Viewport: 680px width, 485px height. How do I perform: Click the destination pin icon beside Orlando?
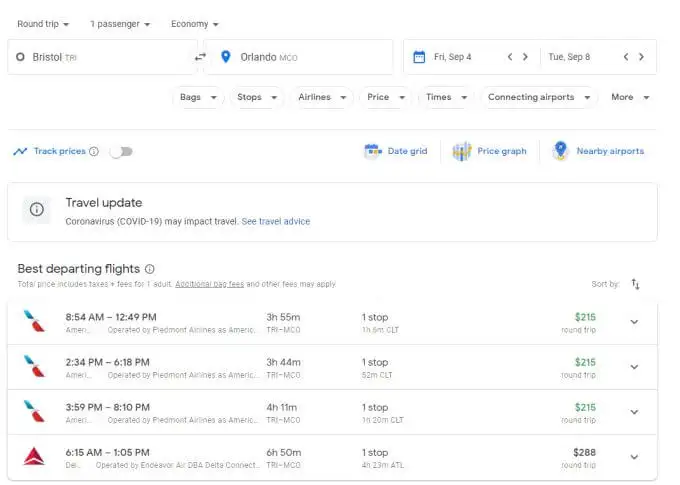tap(226, 57)
